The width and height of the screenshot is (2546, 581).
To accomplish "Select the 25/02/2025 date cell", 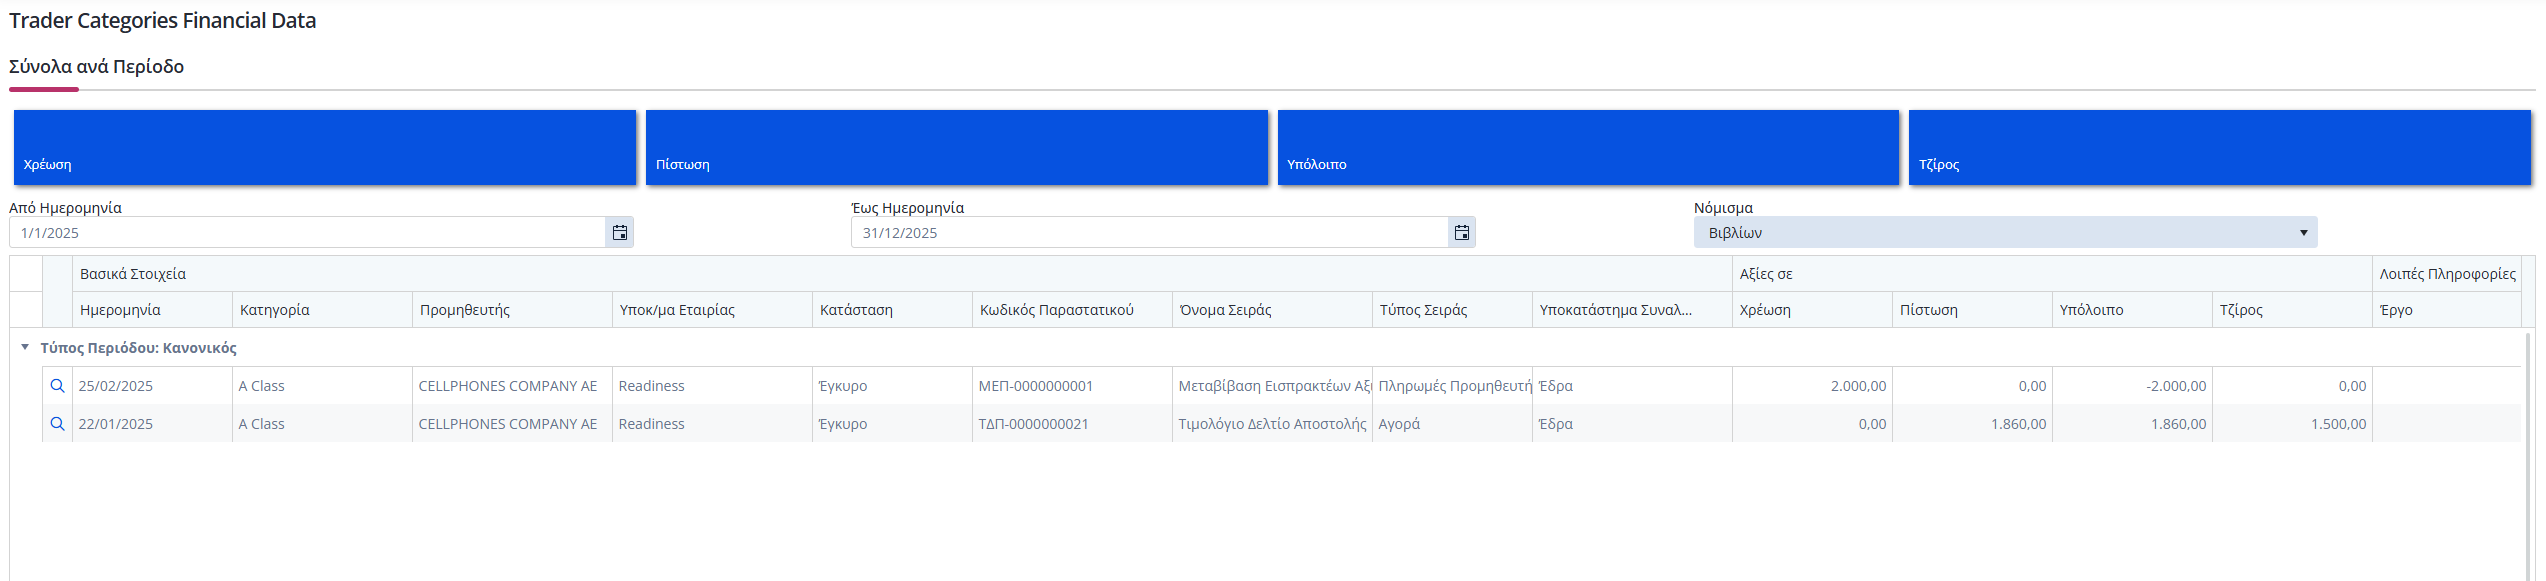I will [x=152, y=386].
